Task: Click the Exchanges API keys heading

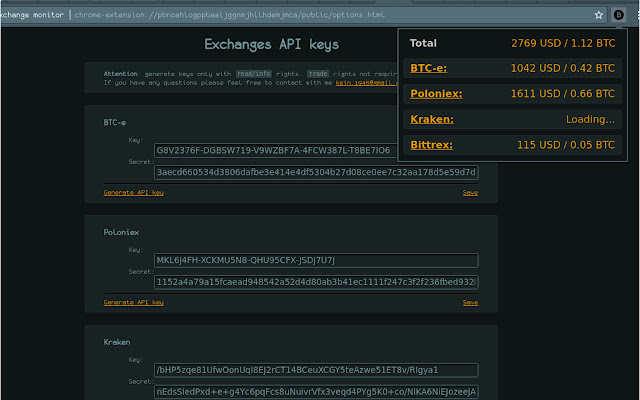Action: [271, 44]
